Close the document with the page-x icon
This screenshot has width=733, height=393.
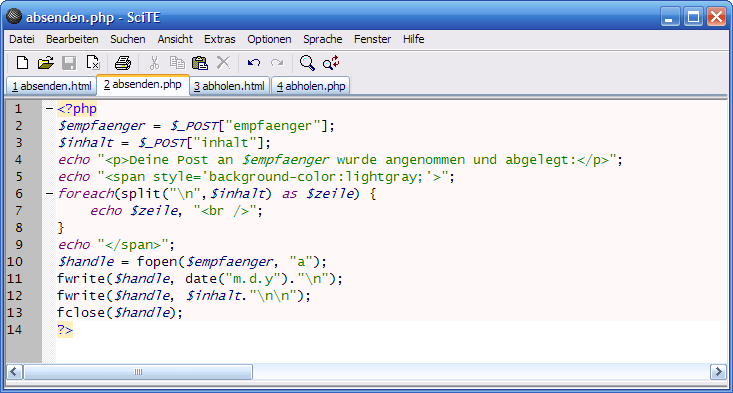tap(93, 63)
